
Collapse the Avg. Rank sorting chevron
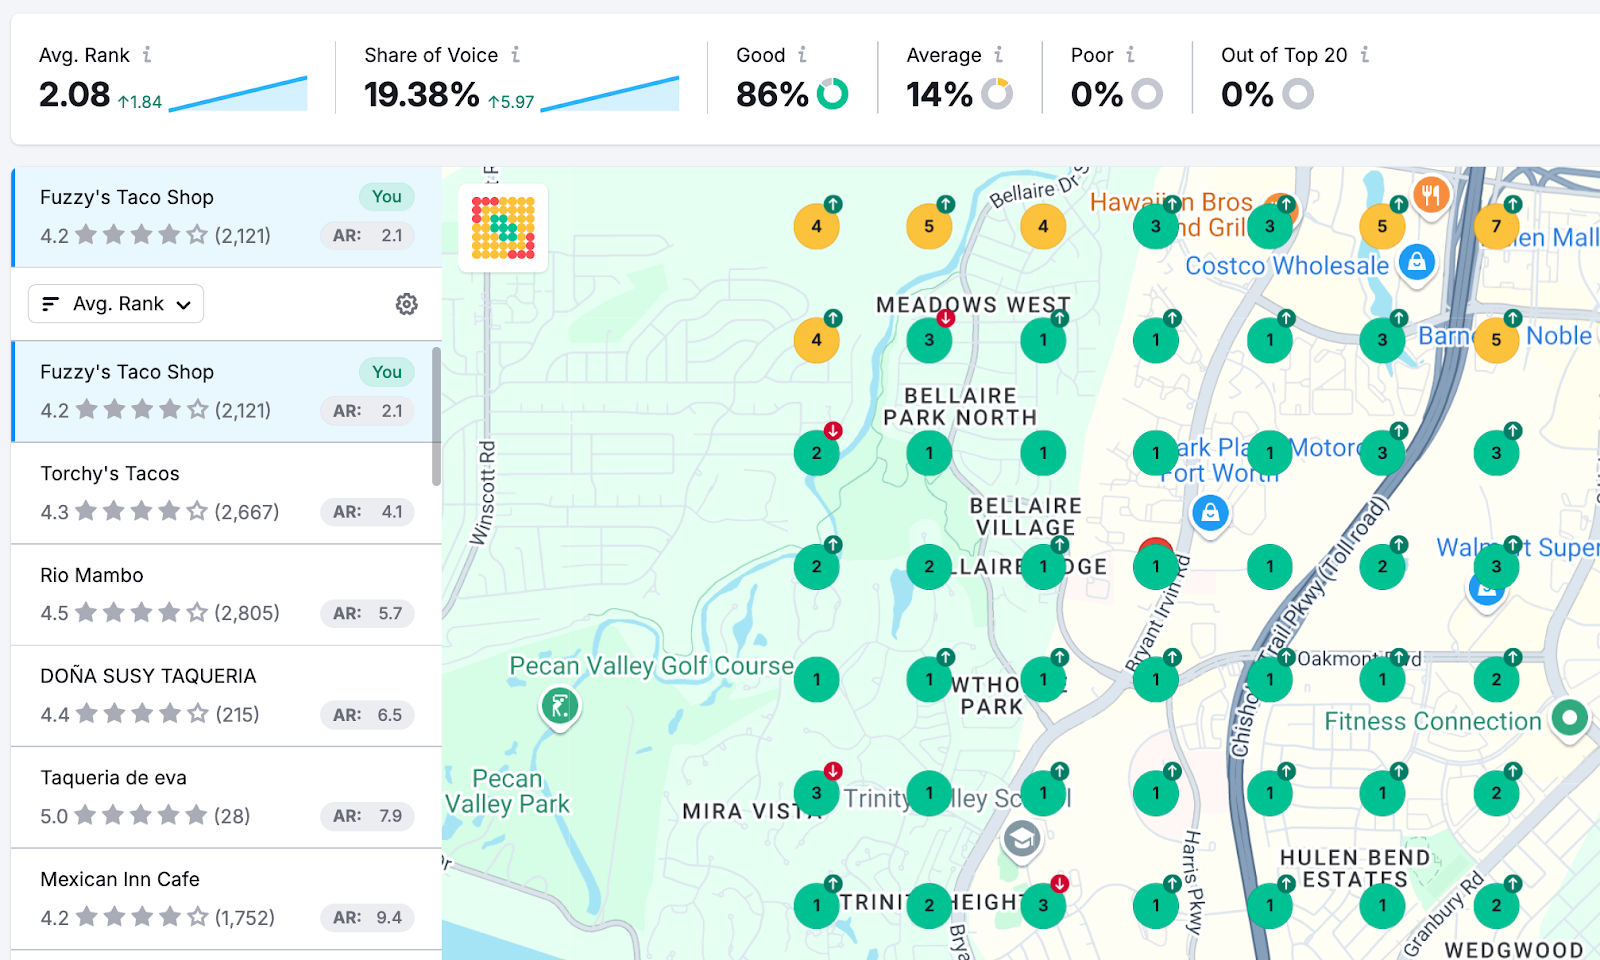[x=184, y=304]
